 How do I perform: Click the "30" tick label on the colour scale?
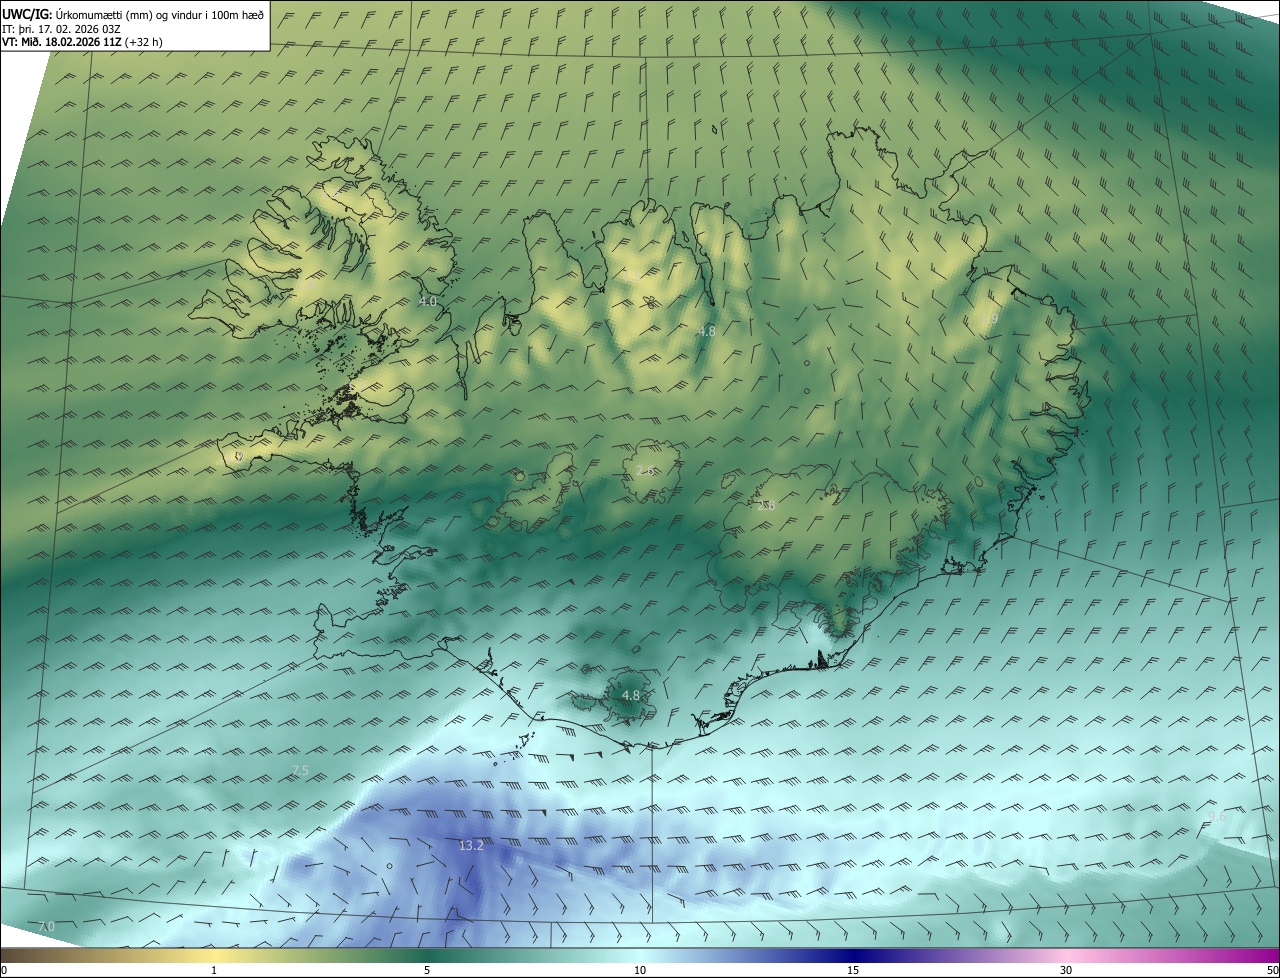(1066, 970)
